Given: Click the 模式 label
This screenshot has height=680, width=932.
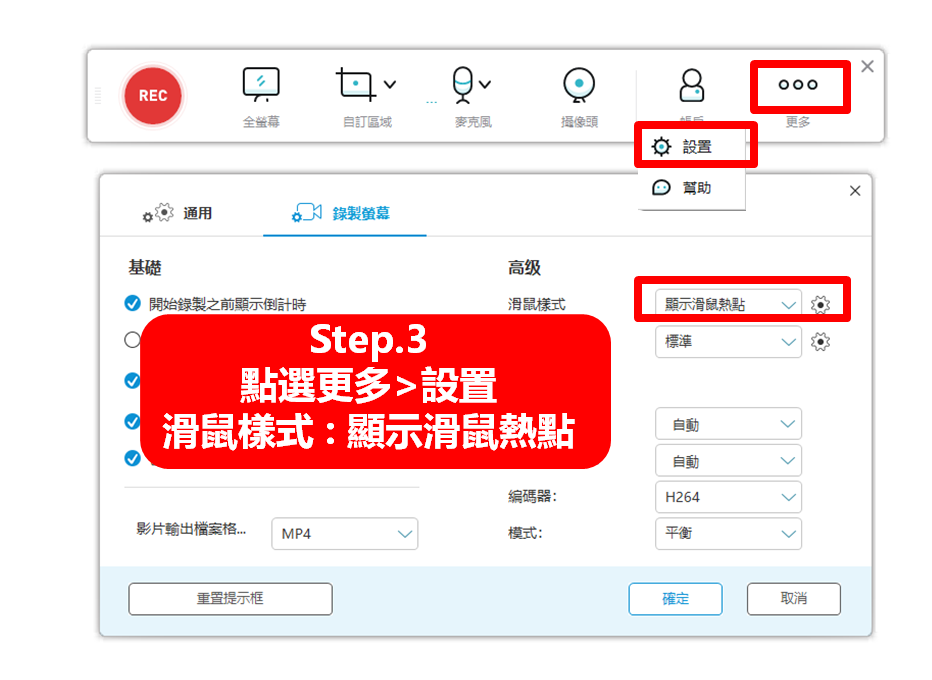Looking at the screenshot, I should point(525,533).
